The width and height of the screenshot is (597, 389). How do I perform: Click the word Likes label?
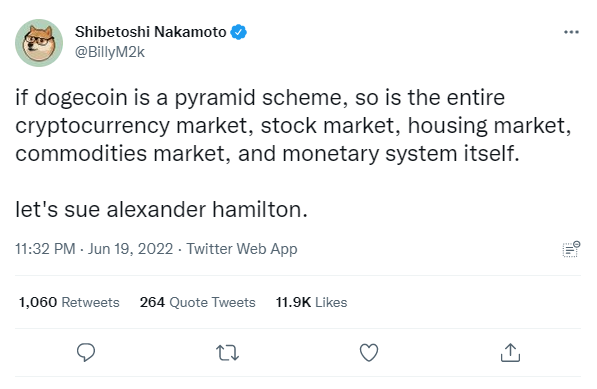[331, 302]
